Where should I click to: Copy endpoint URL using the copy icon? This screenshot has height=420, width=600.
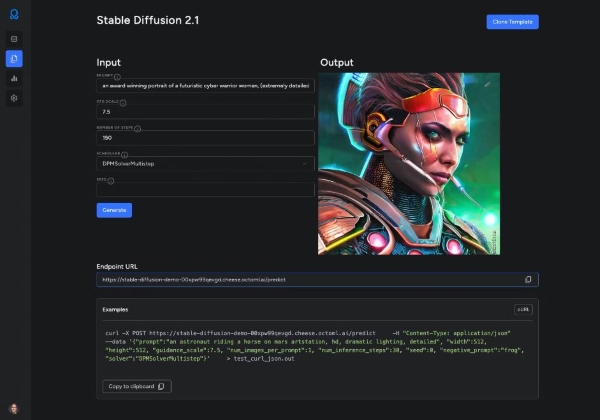tap(529, 280)
